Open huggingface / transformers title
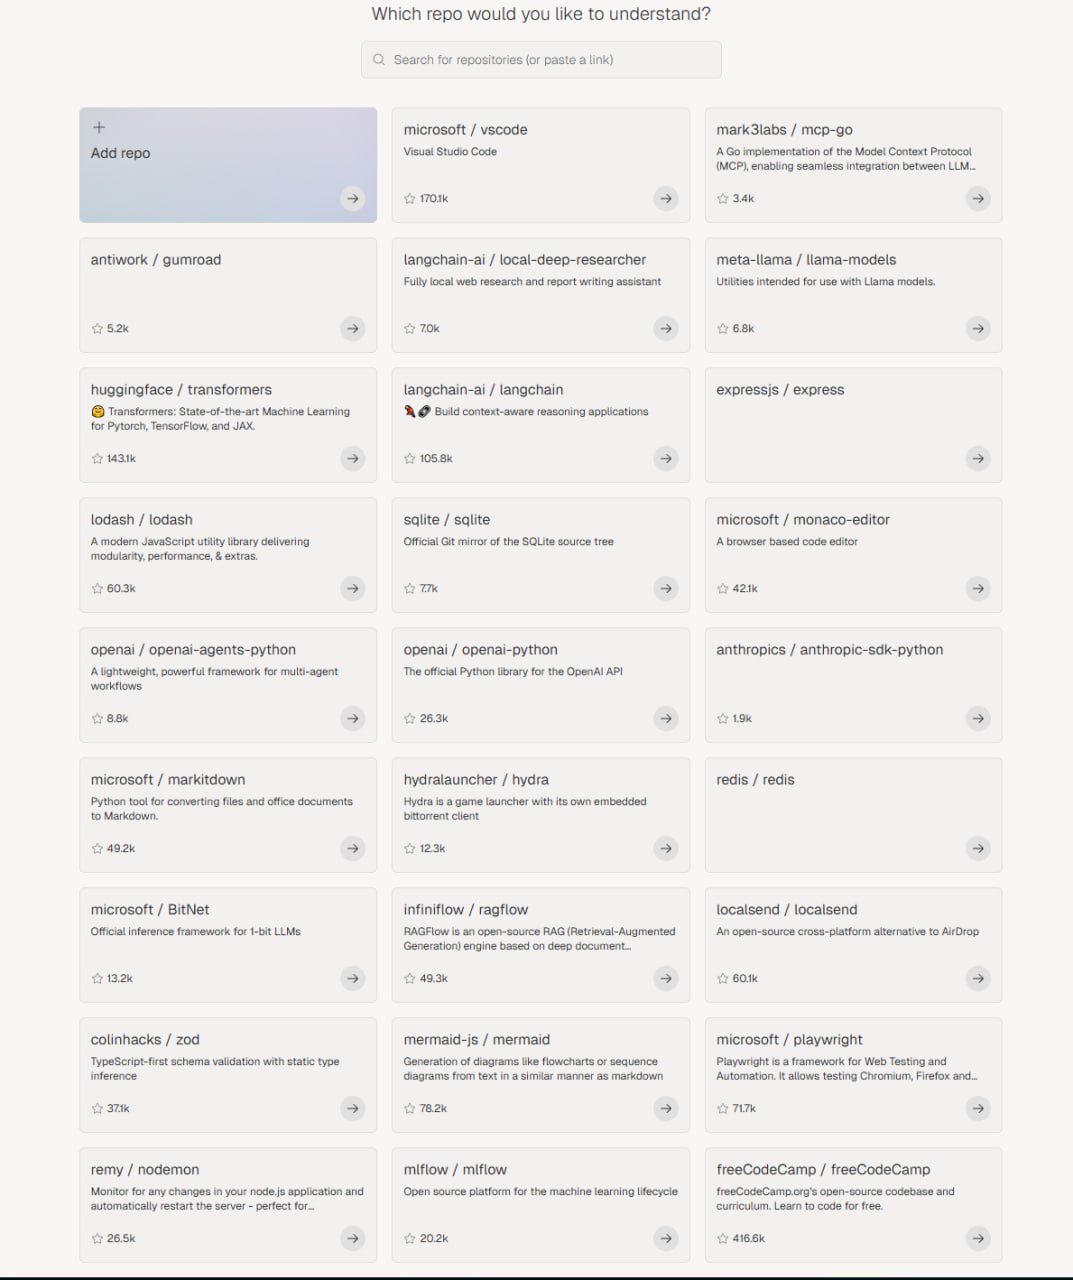The height and width of the screenshot is (1280, 1073). (x=182, y=390)
